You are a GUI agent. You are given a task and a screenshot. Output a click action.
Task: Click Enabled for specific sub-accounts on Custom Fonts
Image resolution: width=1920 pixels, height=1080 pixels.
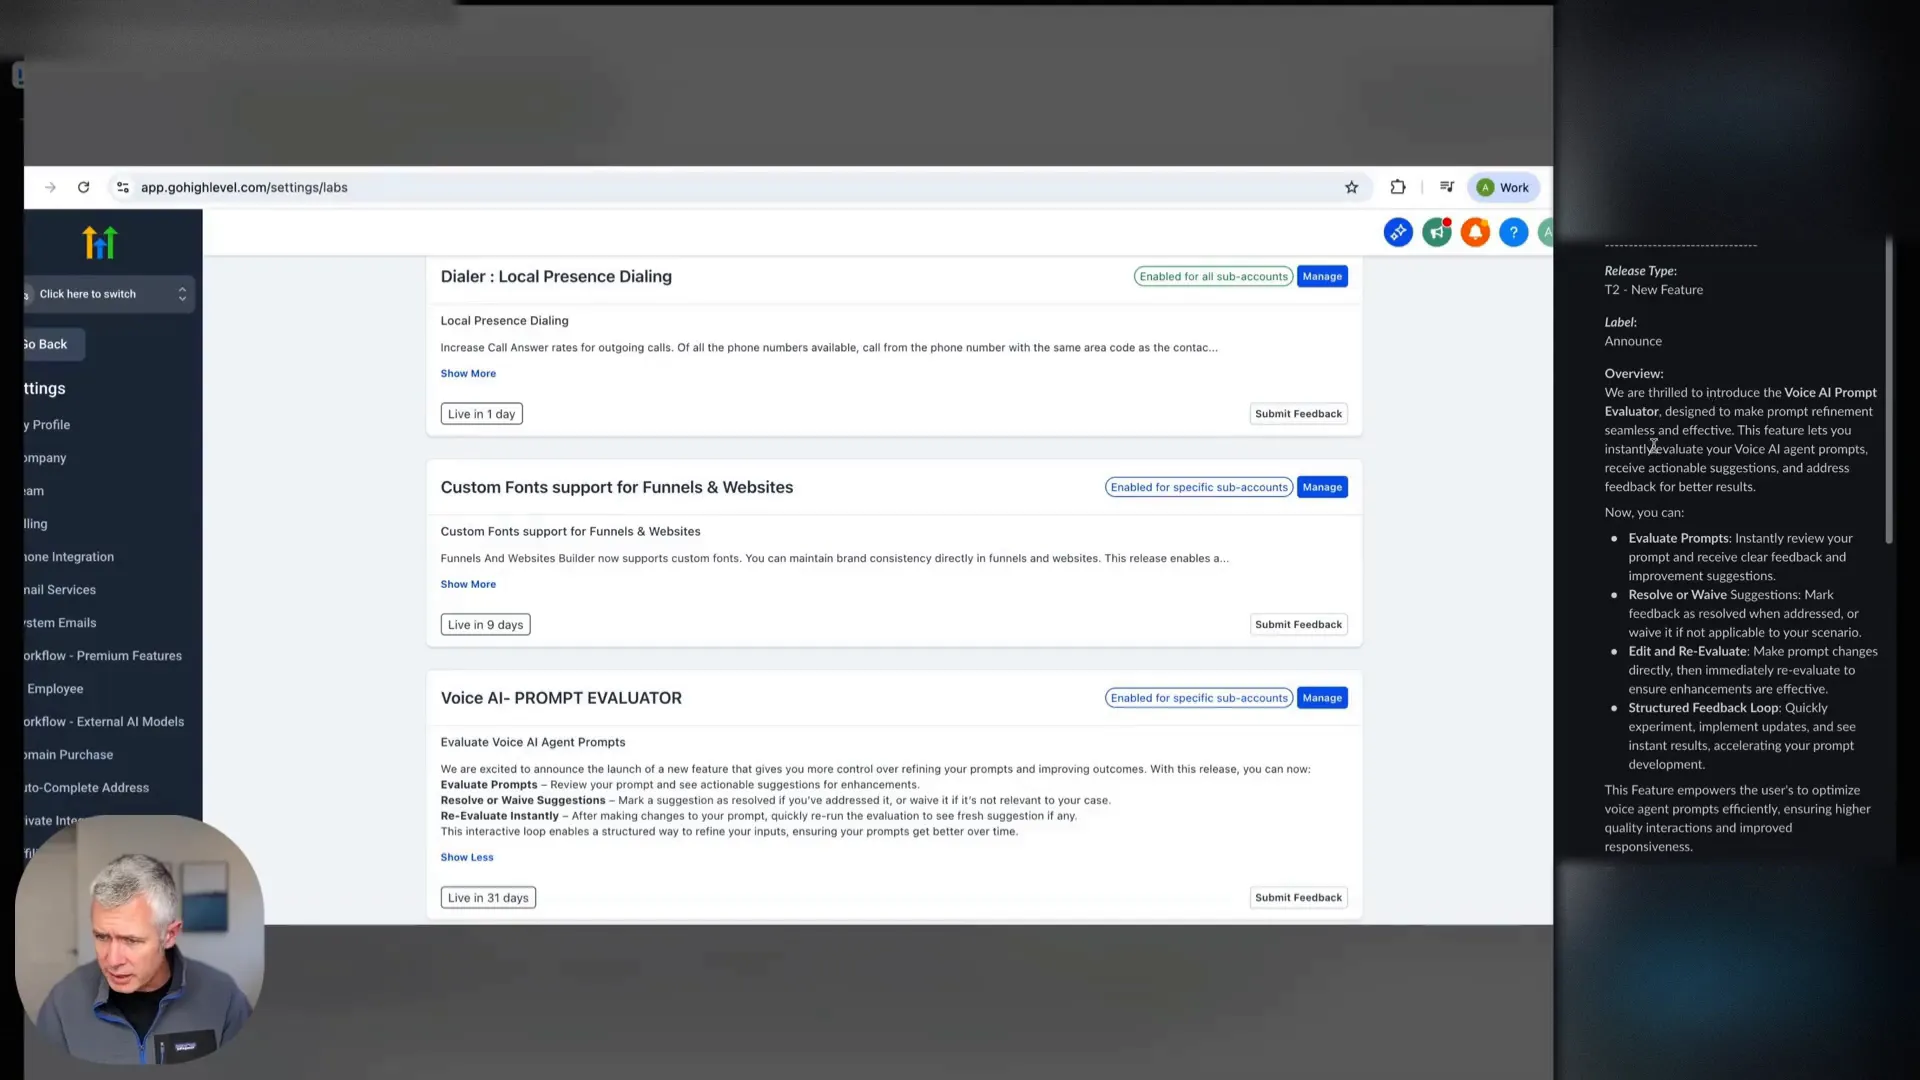[1199, 487]
